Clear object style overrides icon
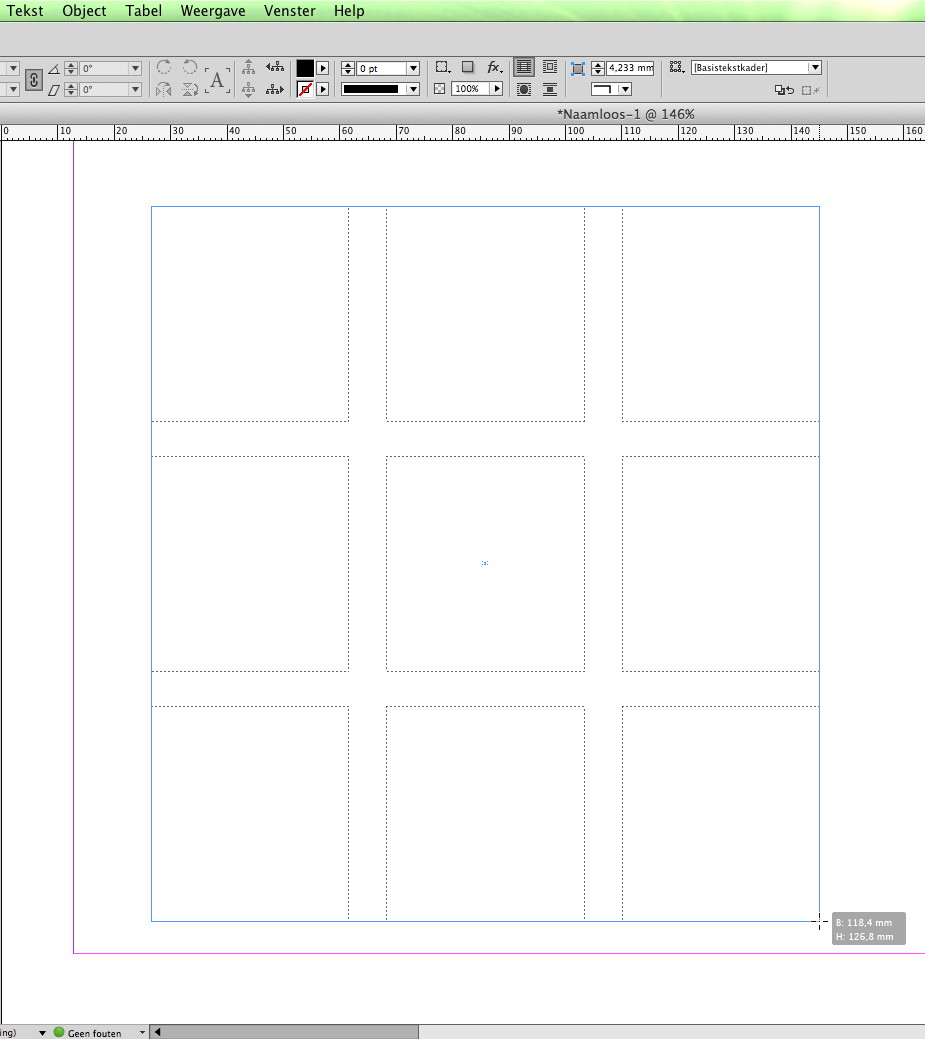The width and height of the screenshot is (925, 1039). coord(784,89)
